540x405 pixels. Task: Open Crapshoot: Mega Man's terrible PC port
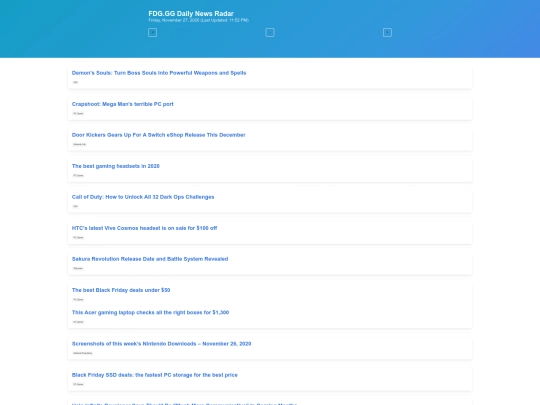click(x=123, y=104)
